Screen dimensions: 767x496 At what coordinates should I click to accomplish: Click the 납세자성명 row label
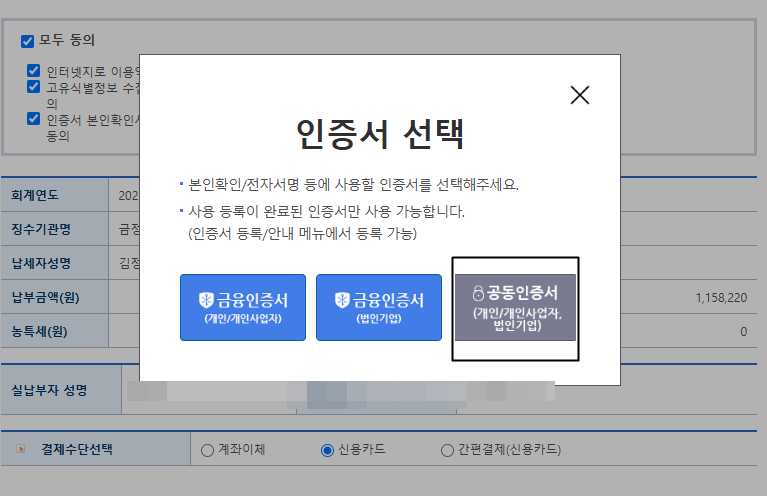tap(41, 263)
